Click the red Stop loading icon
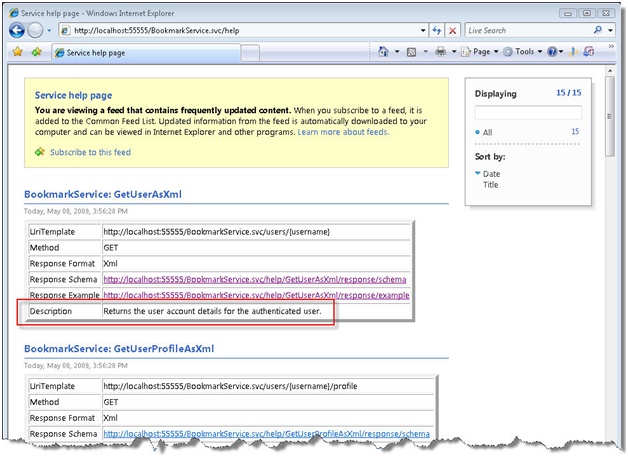The width and height of the screenshot is (628, 459). pyautogui.click(x=453, y=30)
